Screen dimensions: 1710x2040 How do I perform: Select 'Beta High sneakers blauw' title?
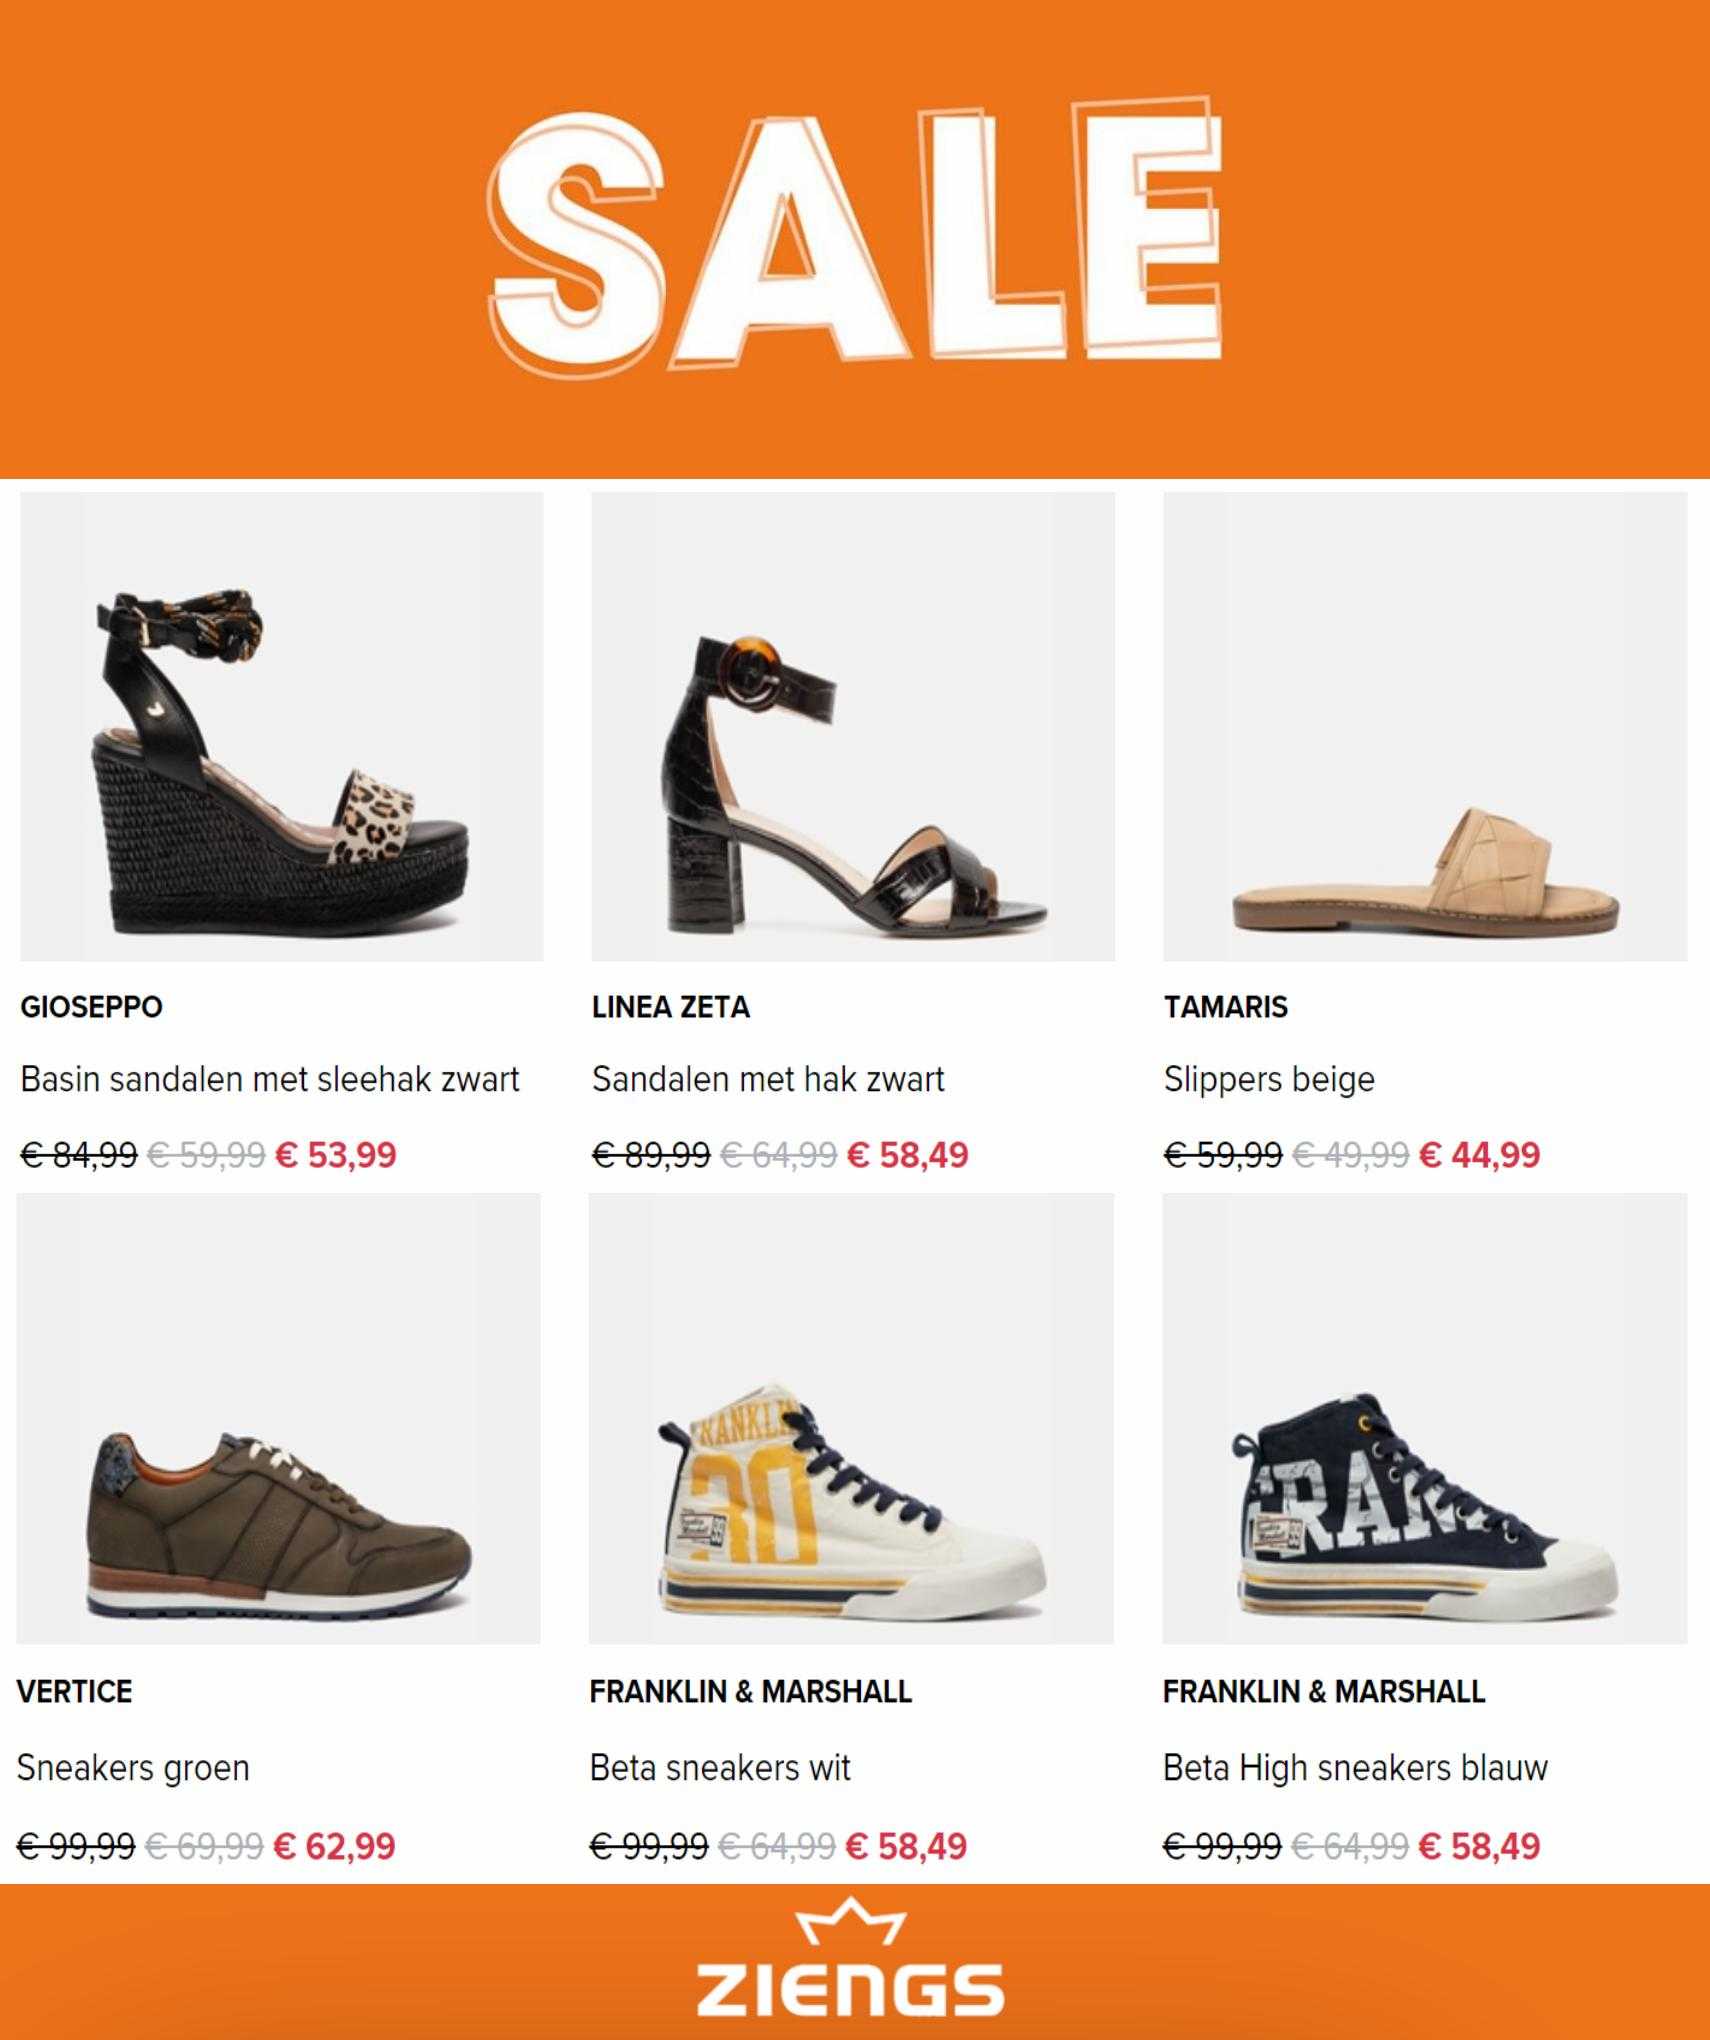1355,1769
